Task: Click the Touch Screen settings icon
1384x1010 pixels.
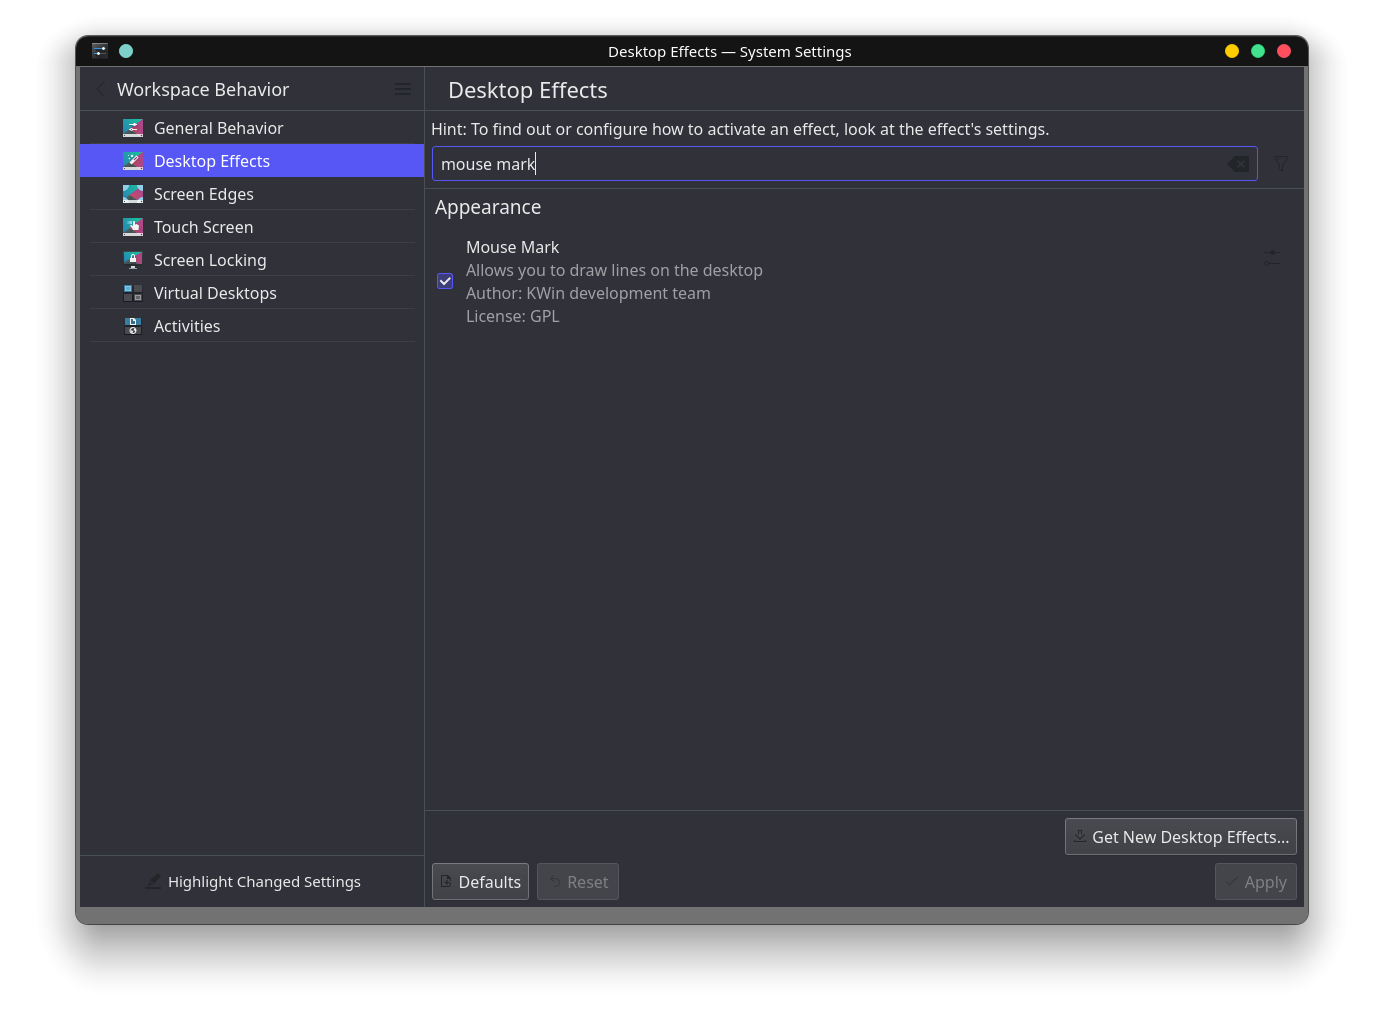Action: click(133, 227)
